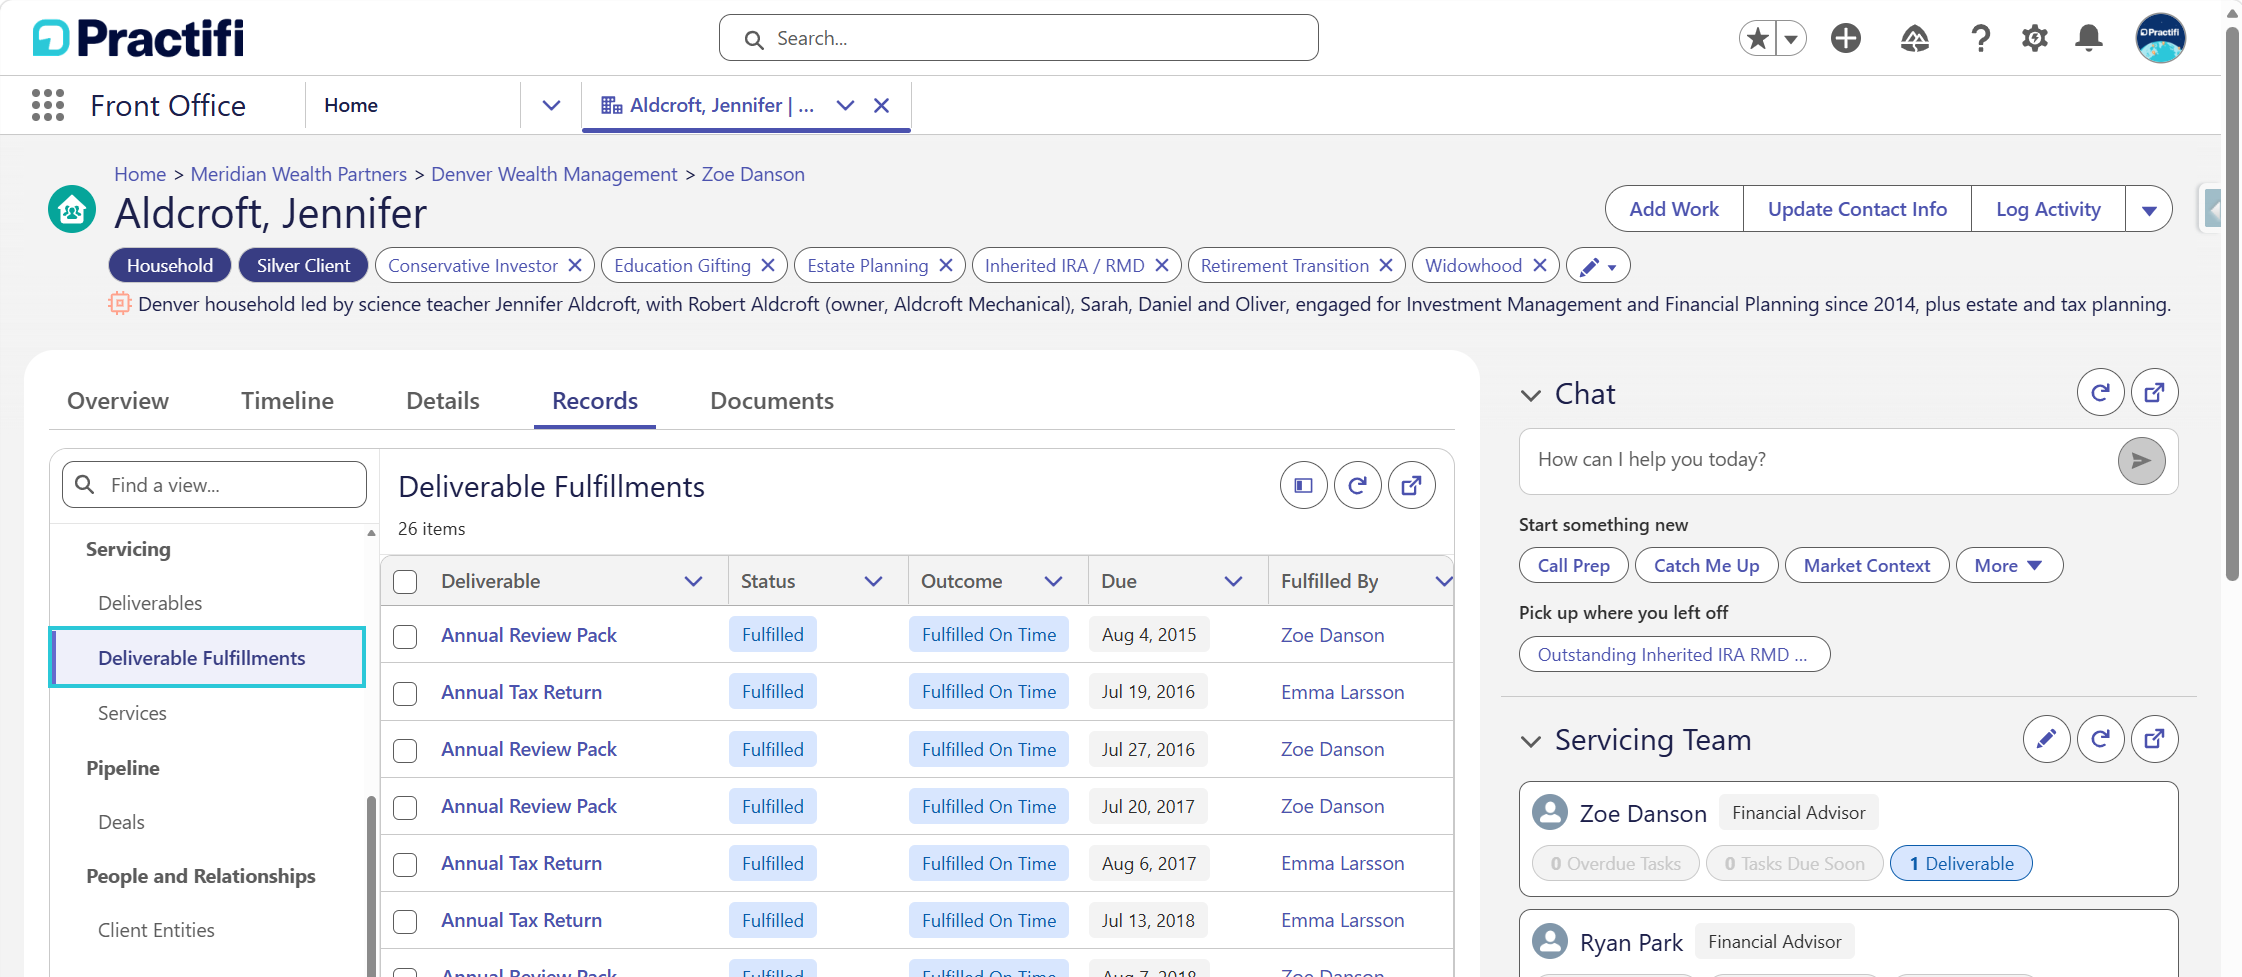The image size is (2242, 977).
Task: Start a Call Prep chat
Action: (1574, 565)
